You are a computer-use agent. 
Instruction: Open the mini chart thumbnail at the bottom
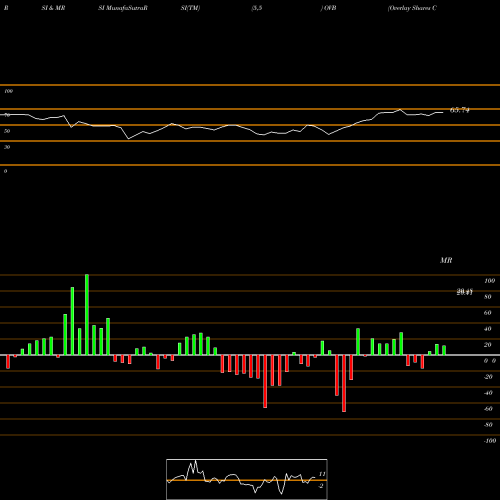click(247, 479)
